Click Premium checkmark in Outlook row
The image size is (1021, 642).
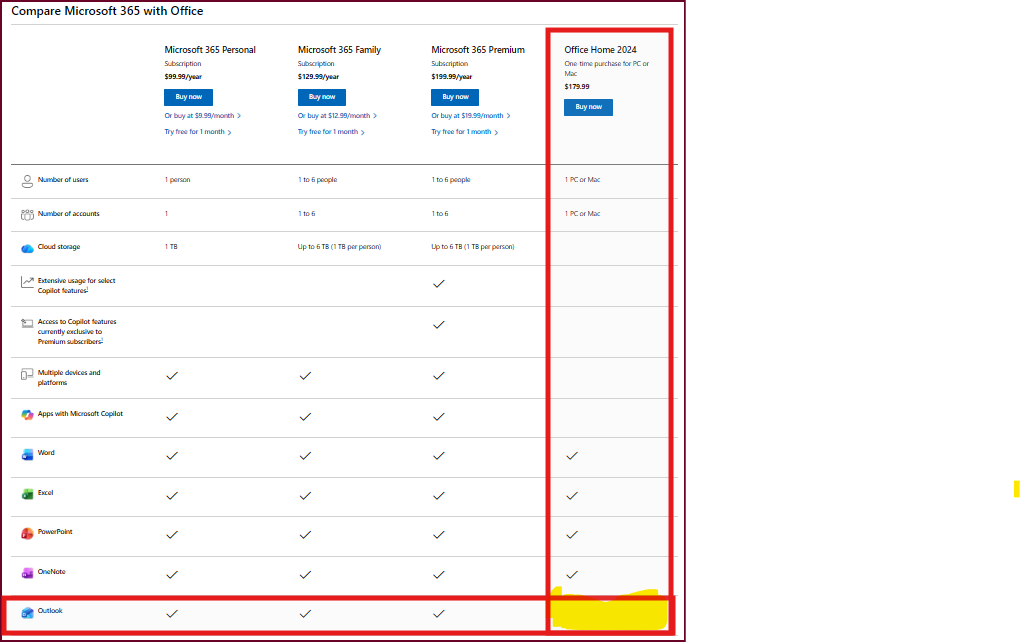tap(439, 614)
